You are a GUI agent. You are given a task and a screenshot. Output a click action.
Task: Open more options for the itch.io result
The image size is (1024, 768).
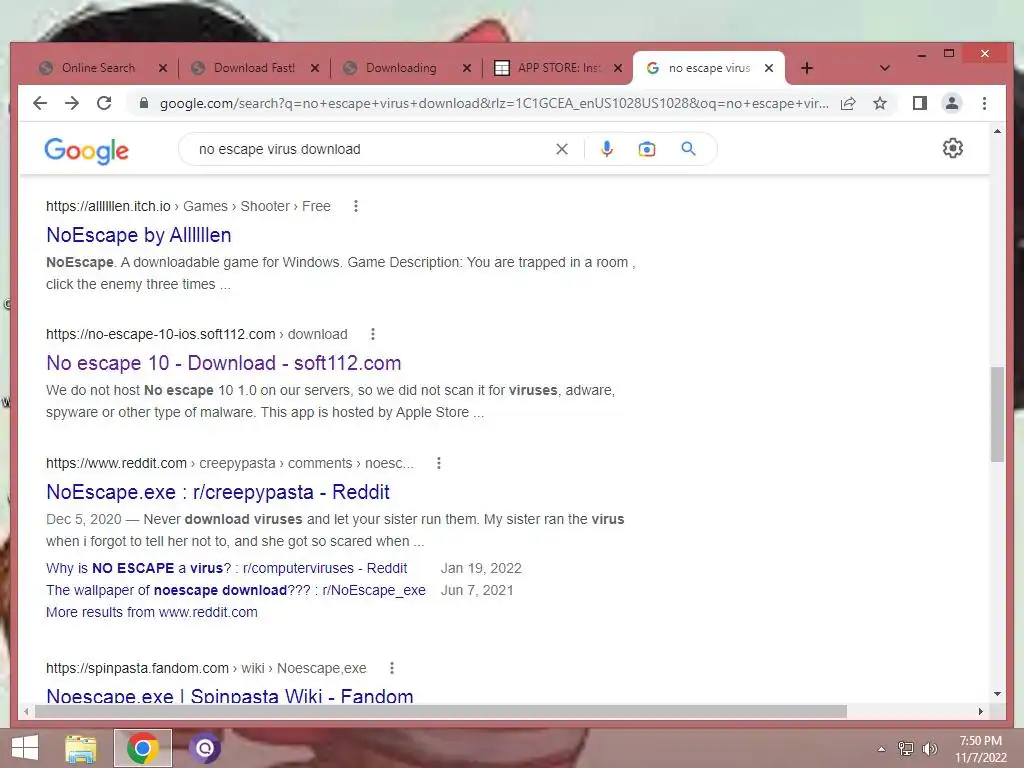356,206
